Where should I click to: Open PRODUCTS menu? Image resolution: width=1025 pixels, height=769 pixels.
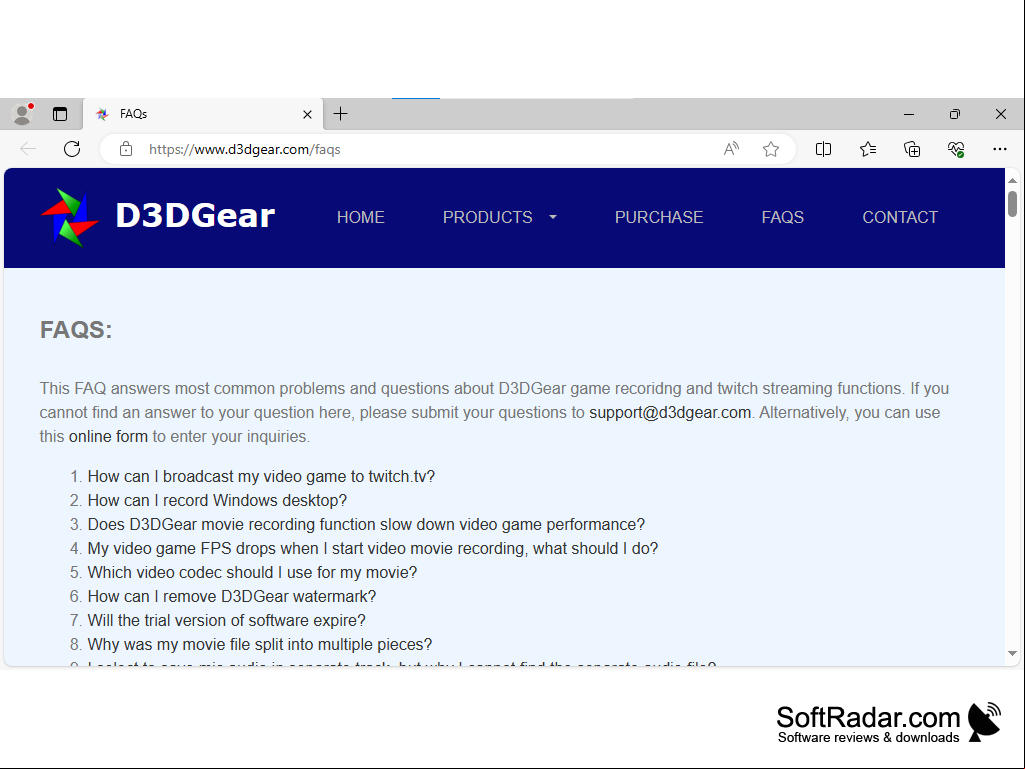pos(488,217)
